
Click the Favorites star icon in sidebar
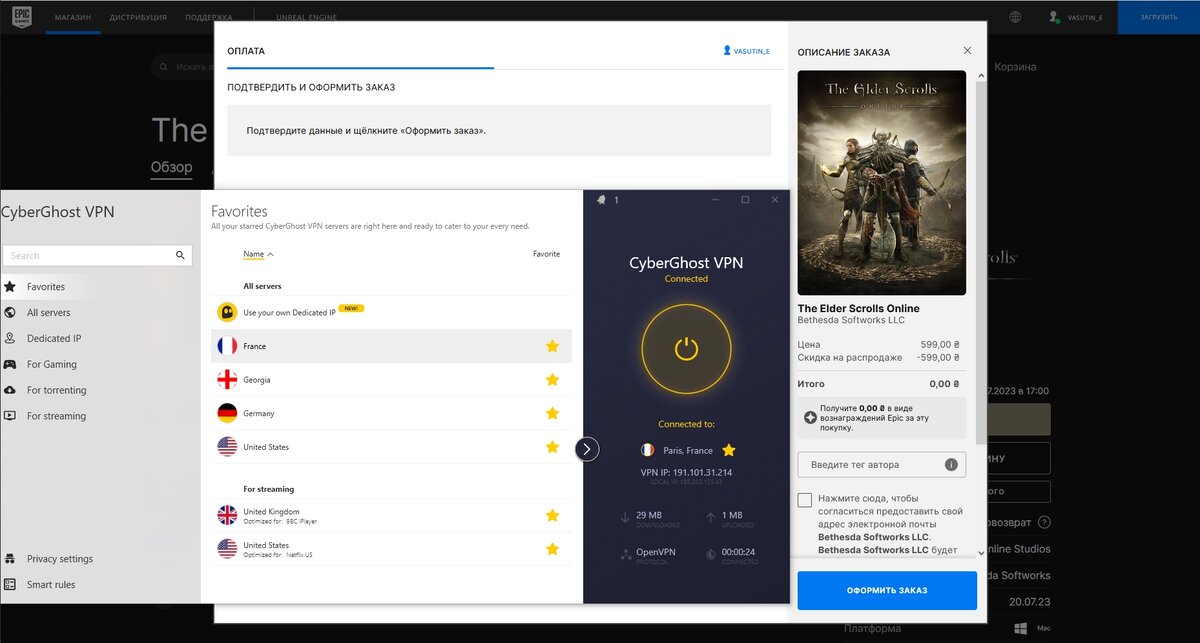click(x=10, y=286)
